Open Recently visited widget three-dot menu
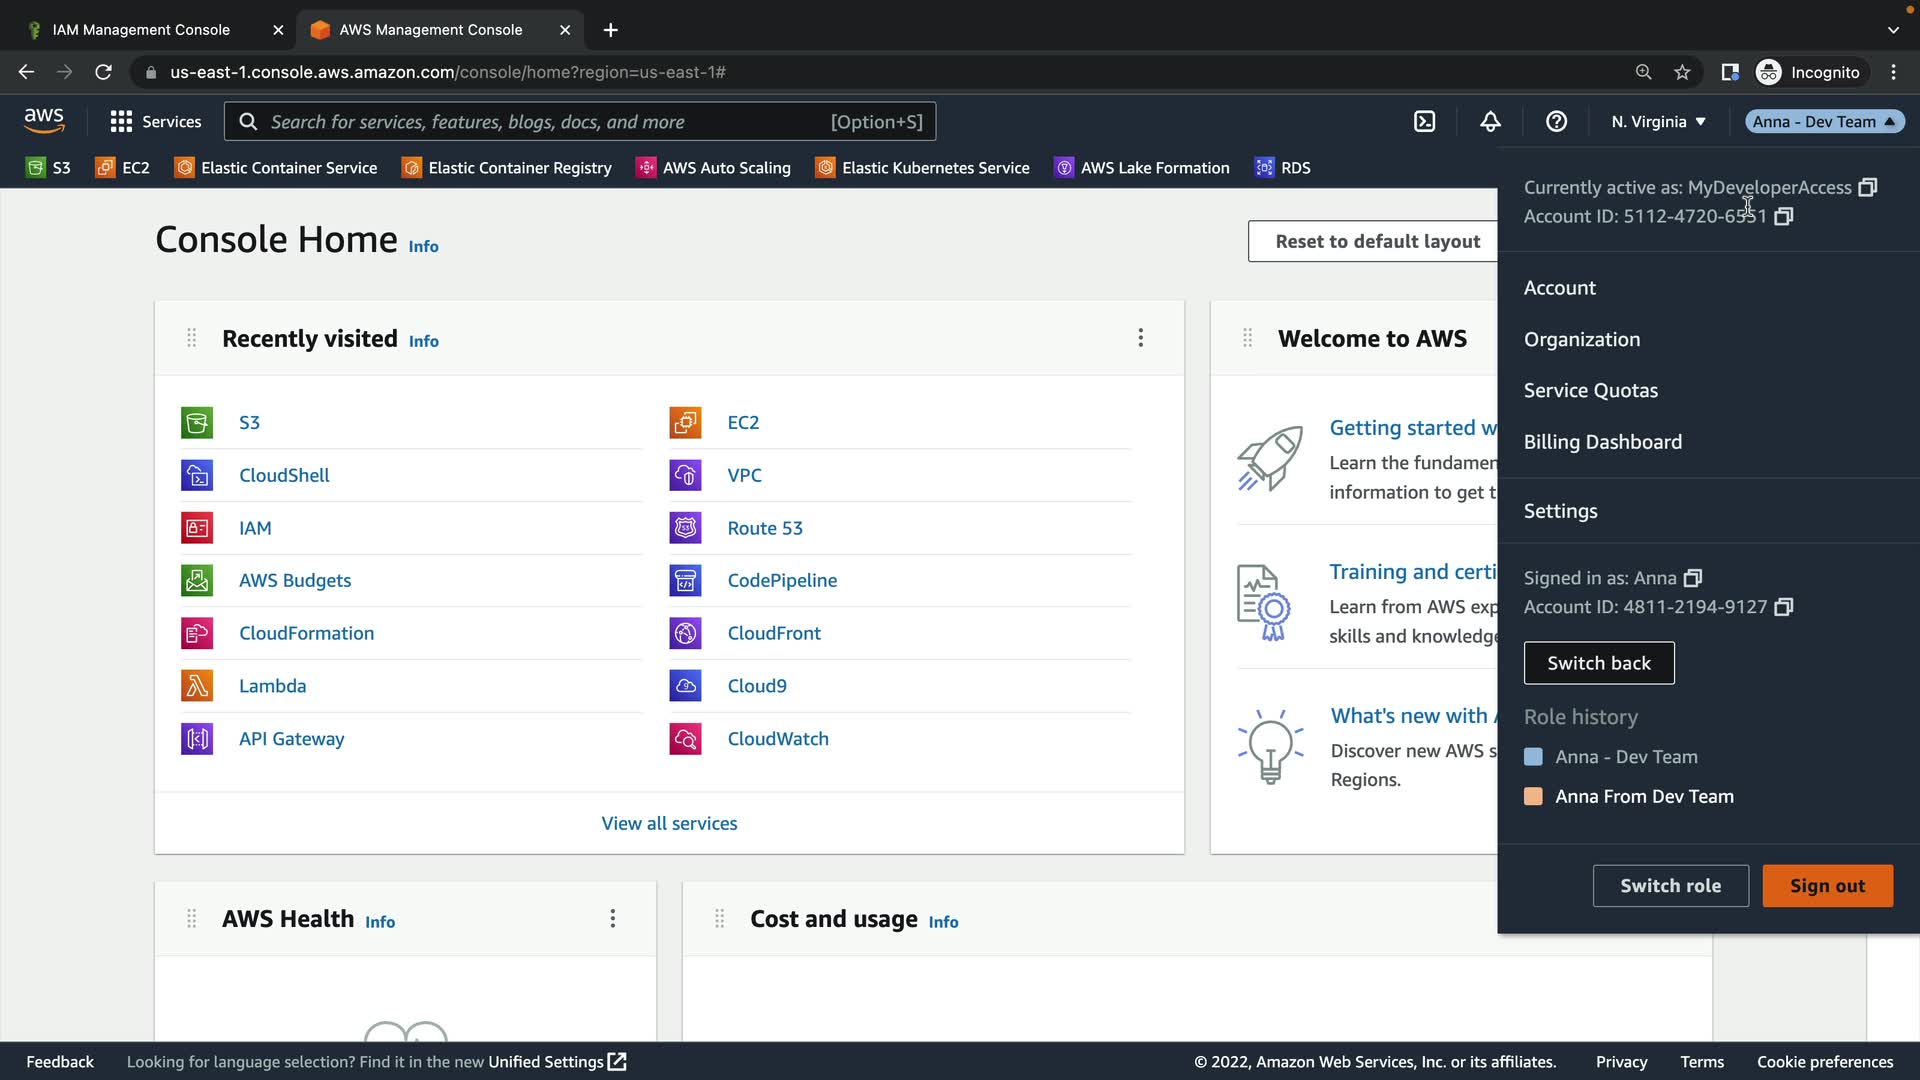Image resolution: width=1920 pixels, height=1080 pixels. coord(1140,338)
